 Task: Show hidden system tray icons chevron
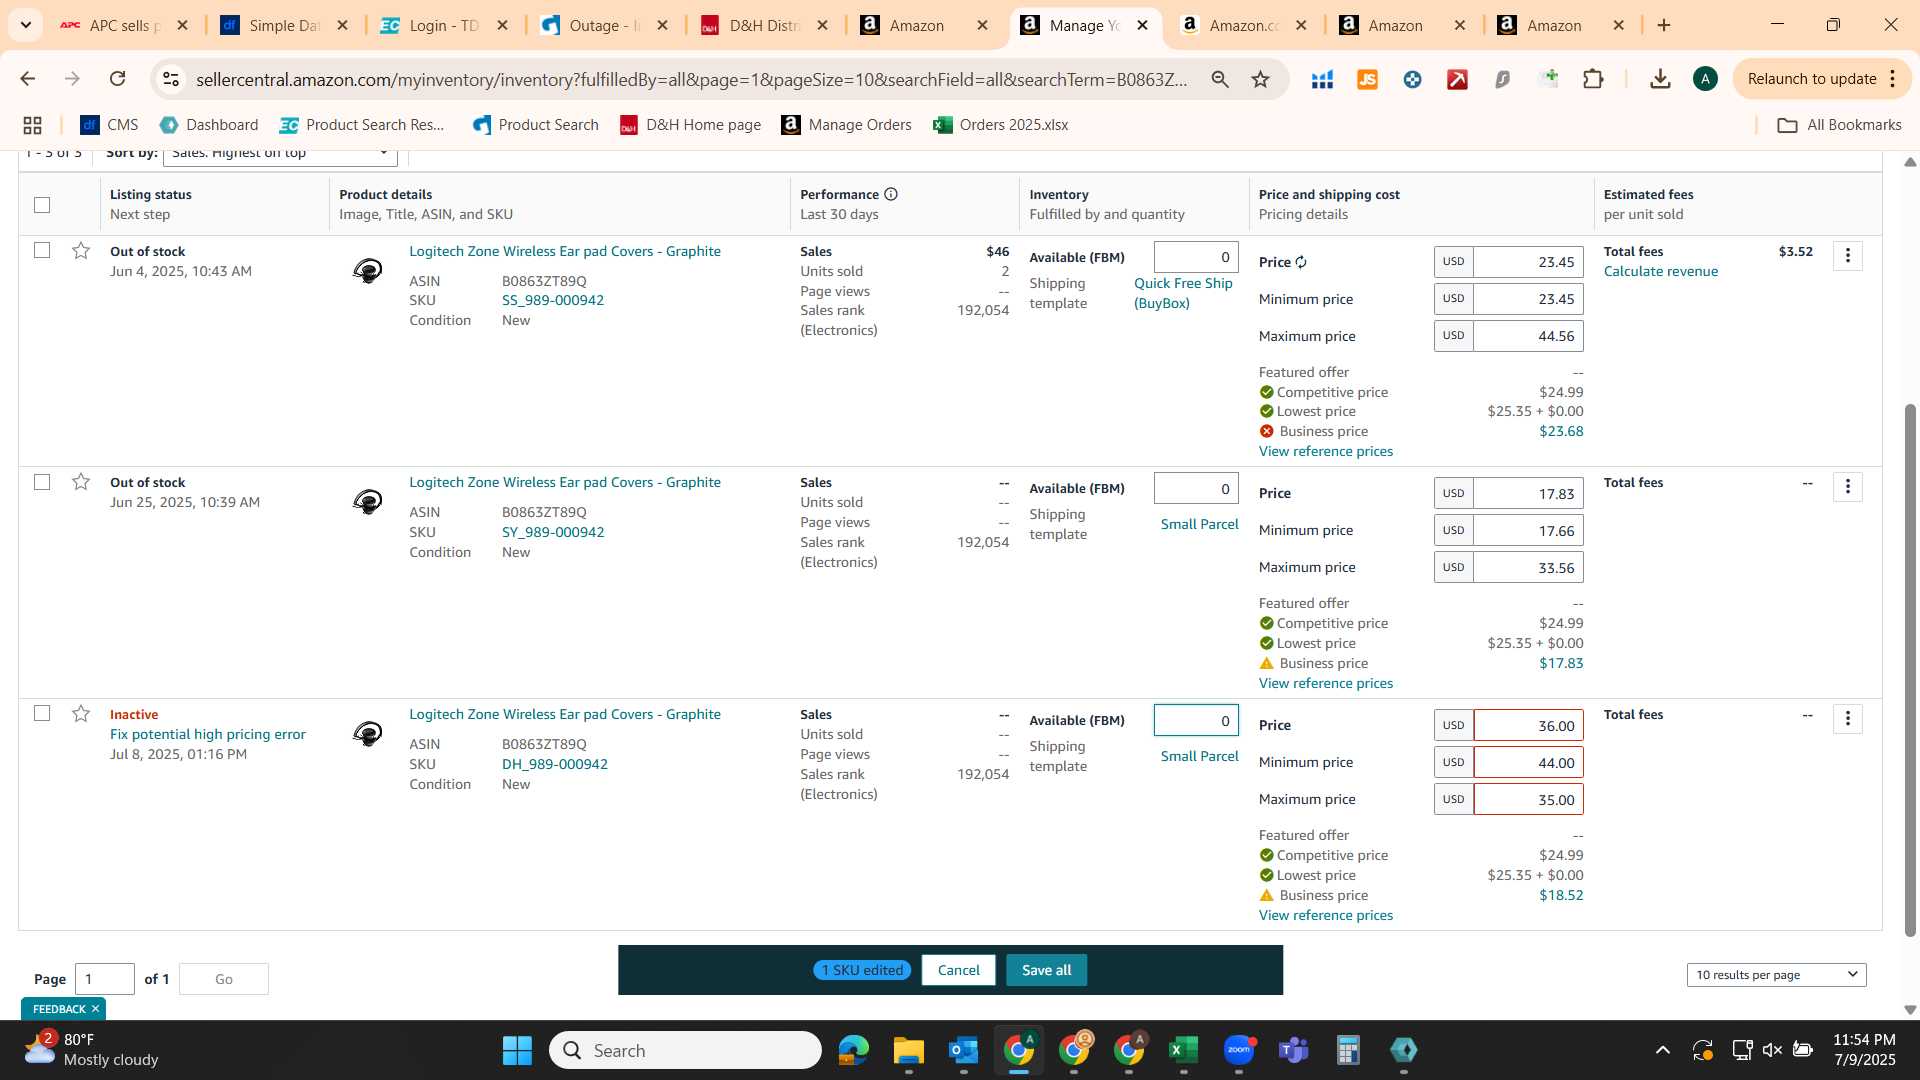[x=1662, y=1050]
